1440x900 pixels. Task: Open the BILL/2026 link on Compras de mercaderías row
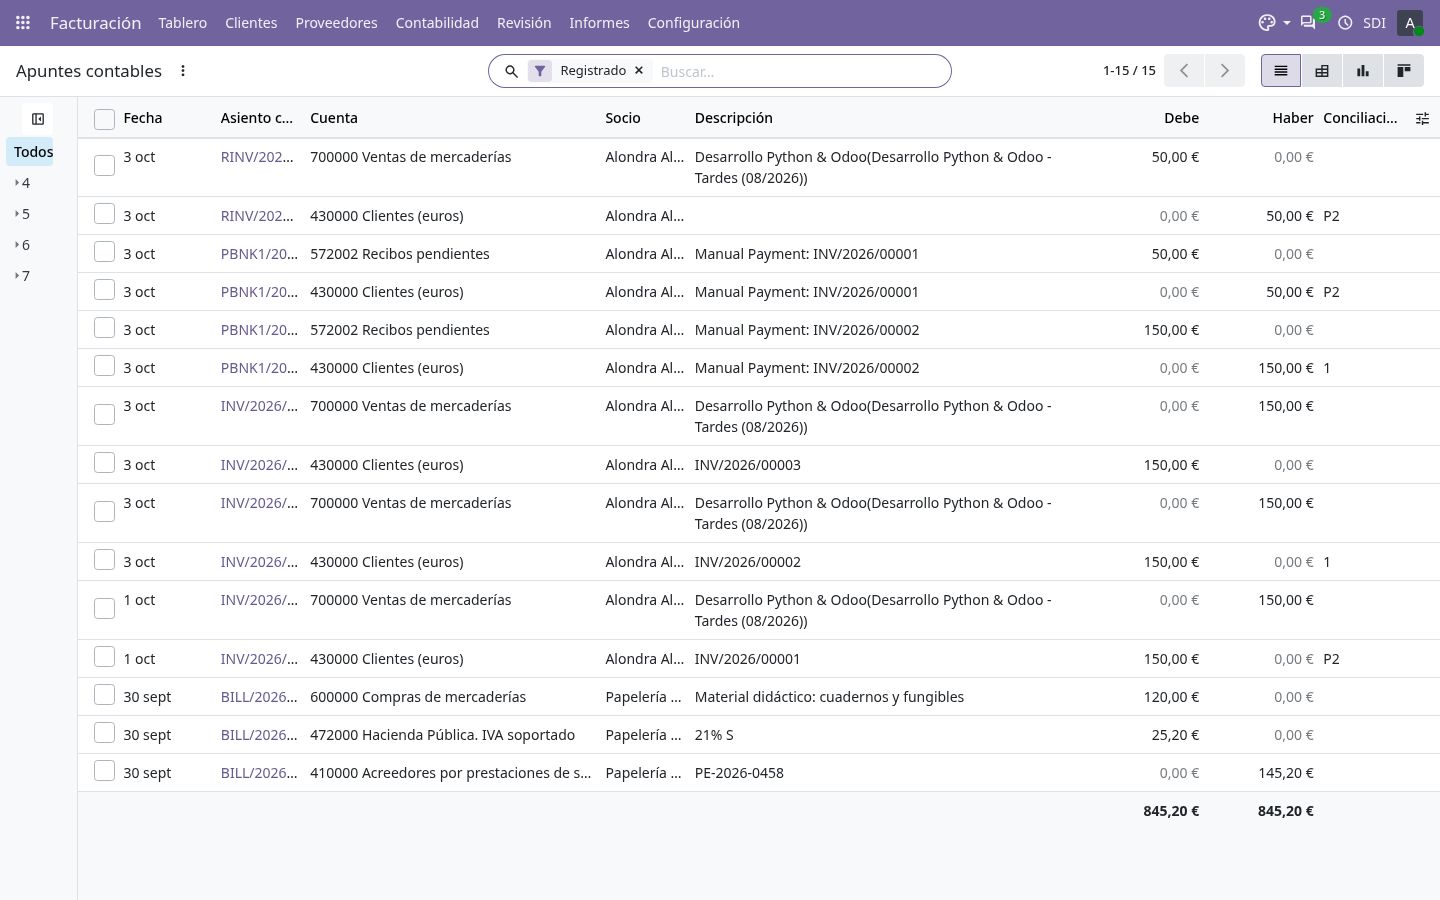259,697
